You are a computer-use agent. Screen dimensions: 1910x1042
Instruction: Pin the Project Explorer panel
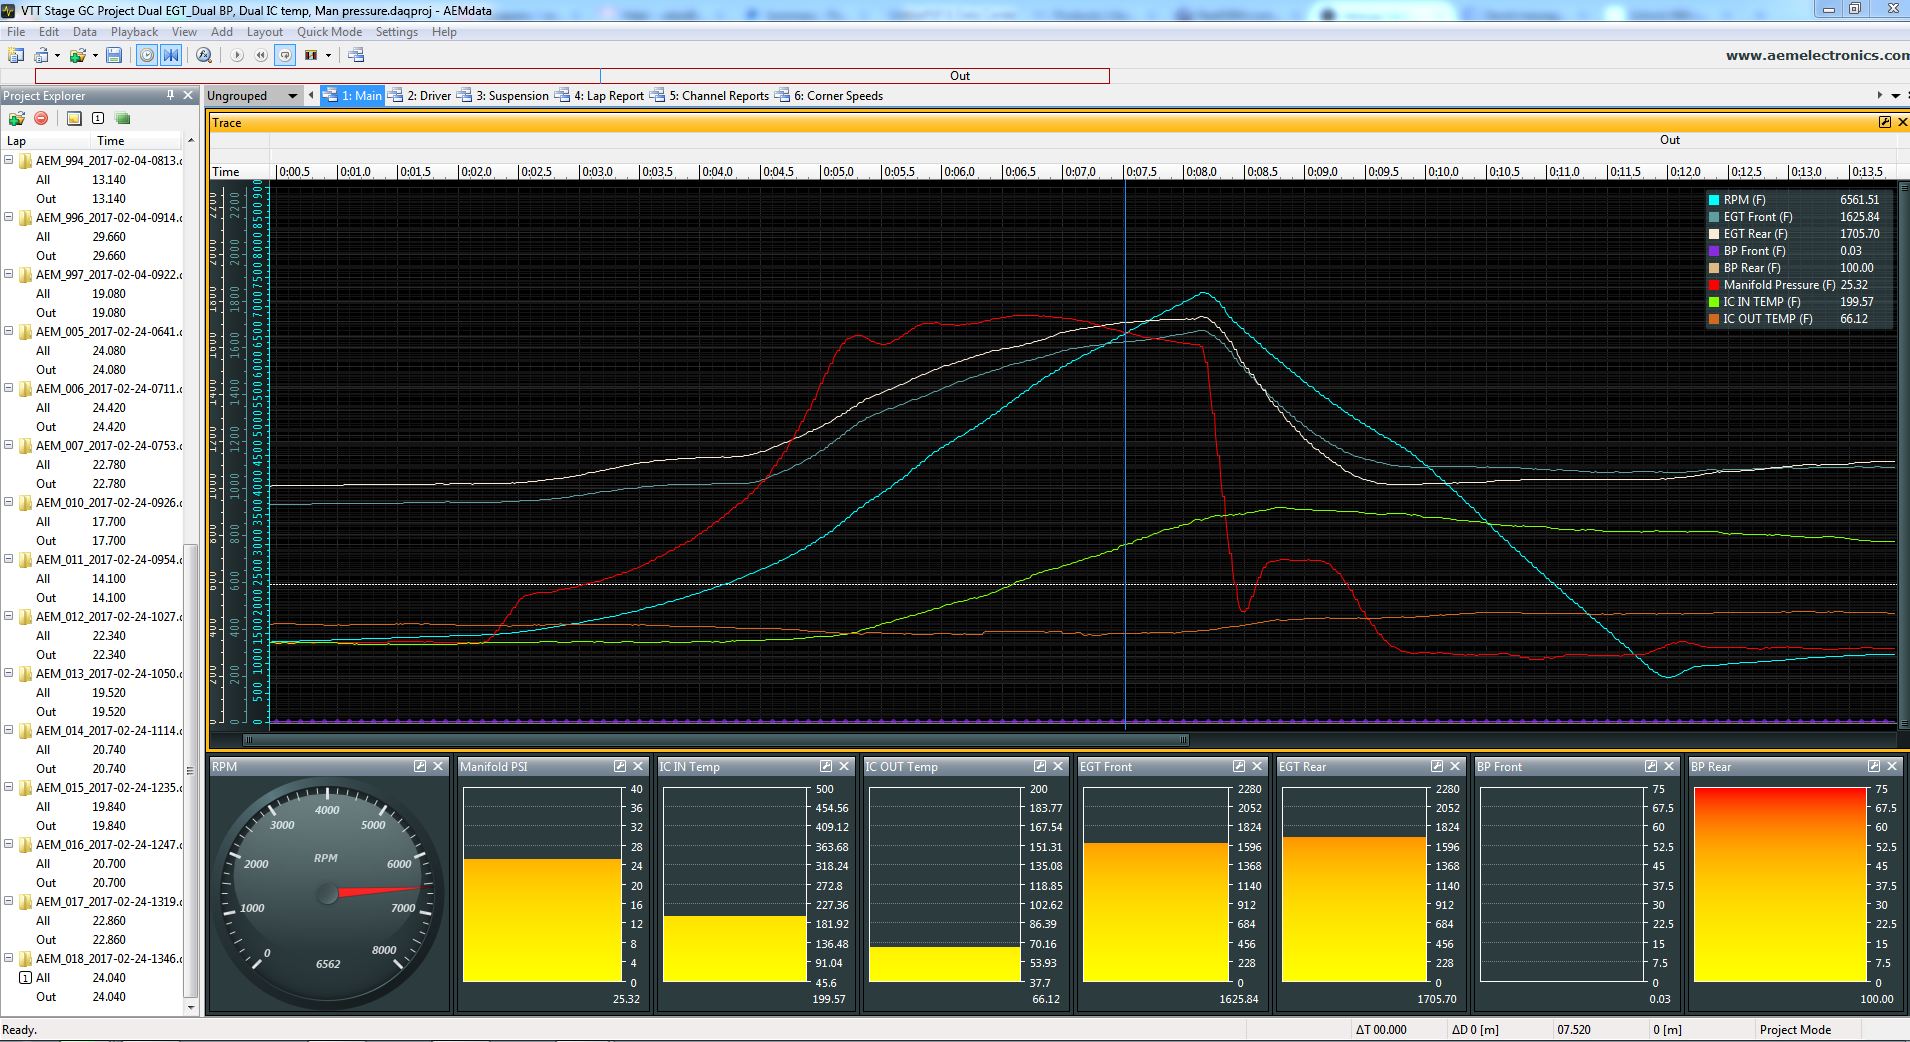[x=170, y=95]
